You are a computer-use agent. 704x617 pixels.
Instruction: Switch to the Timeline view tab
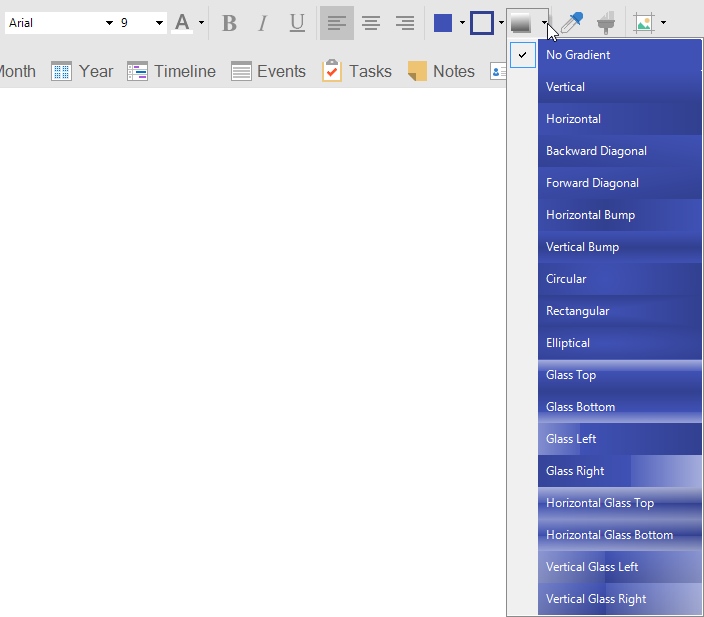pyautogui.click(x=171, y=71)
